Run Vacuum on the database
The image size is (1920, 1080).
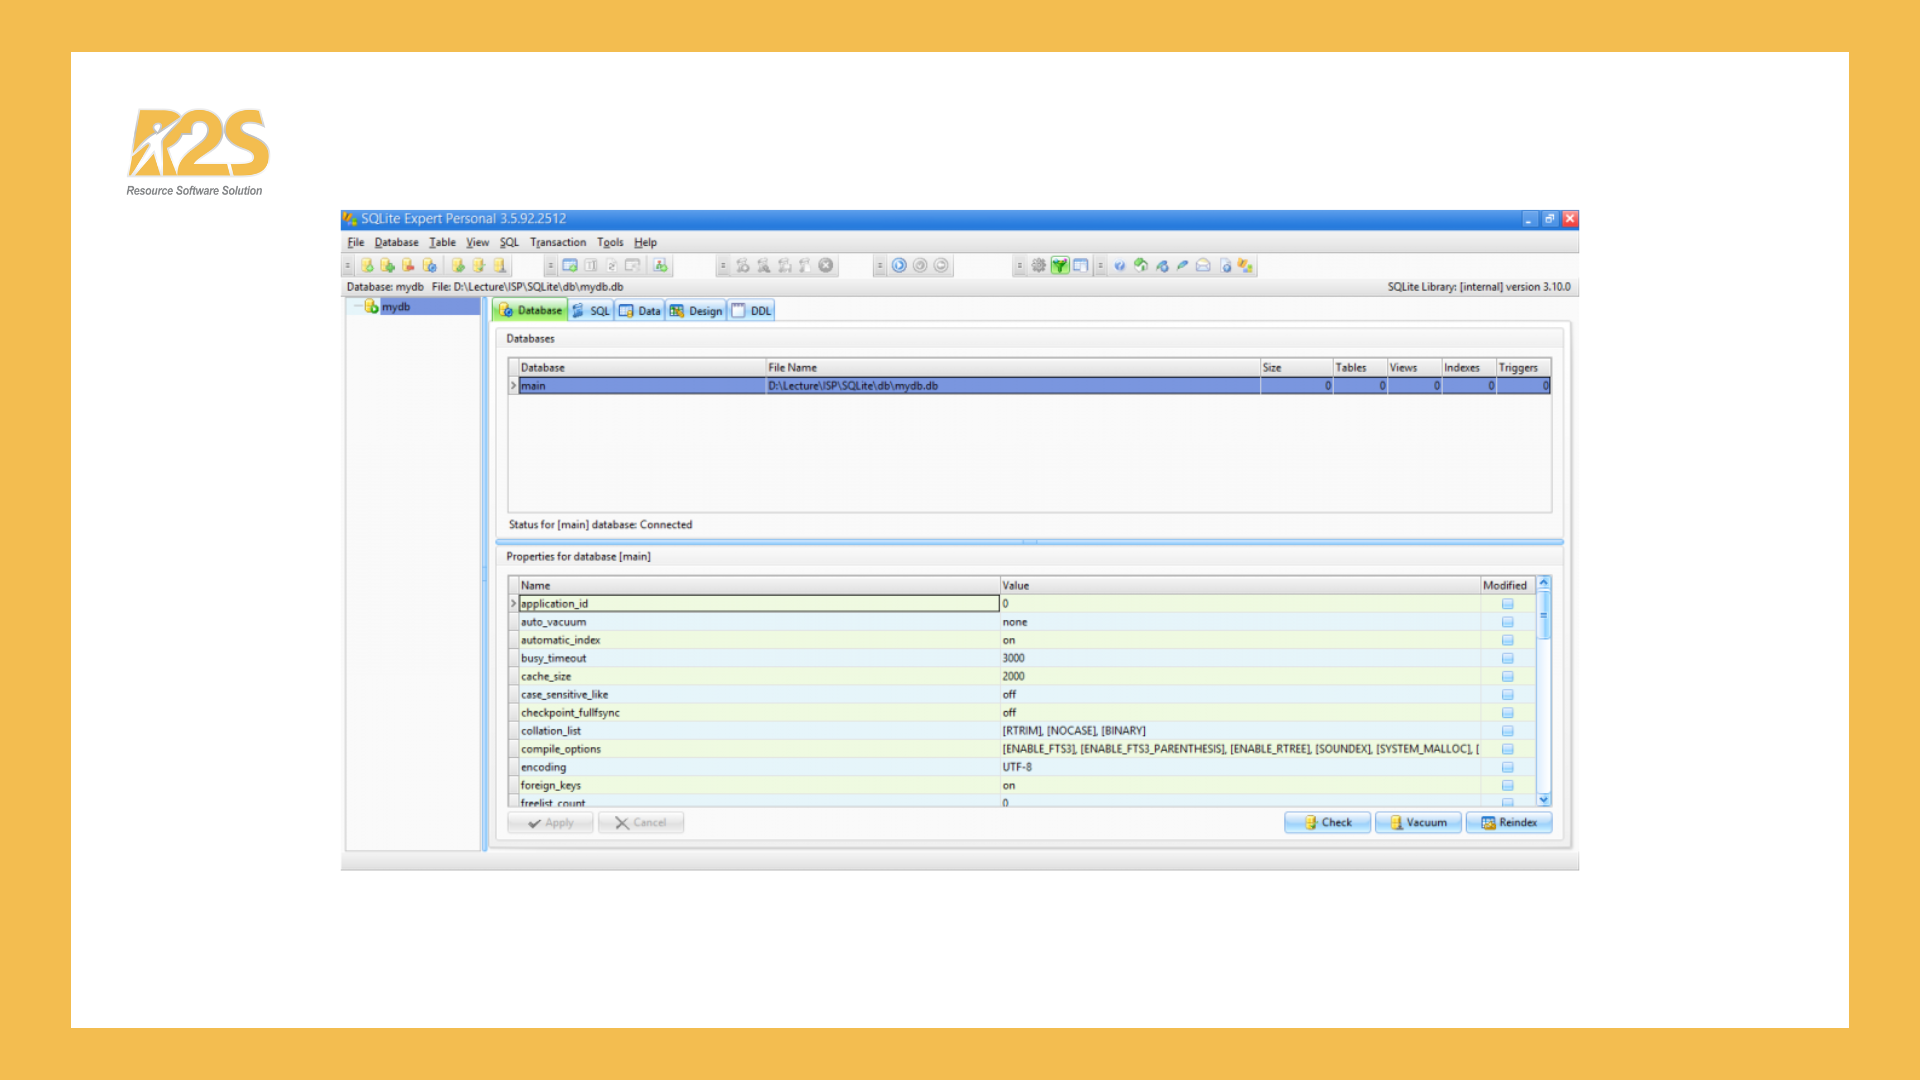(x=1418, y=822)
